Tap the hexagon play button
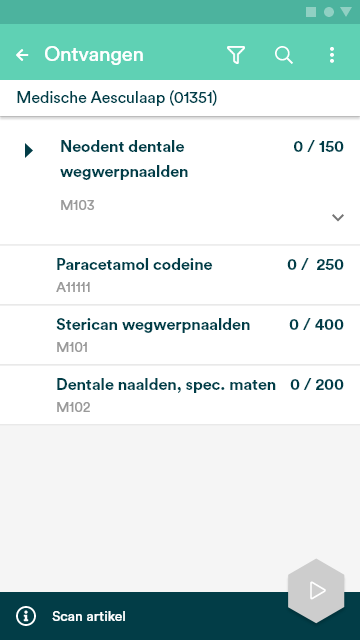 tap(316, 591)
